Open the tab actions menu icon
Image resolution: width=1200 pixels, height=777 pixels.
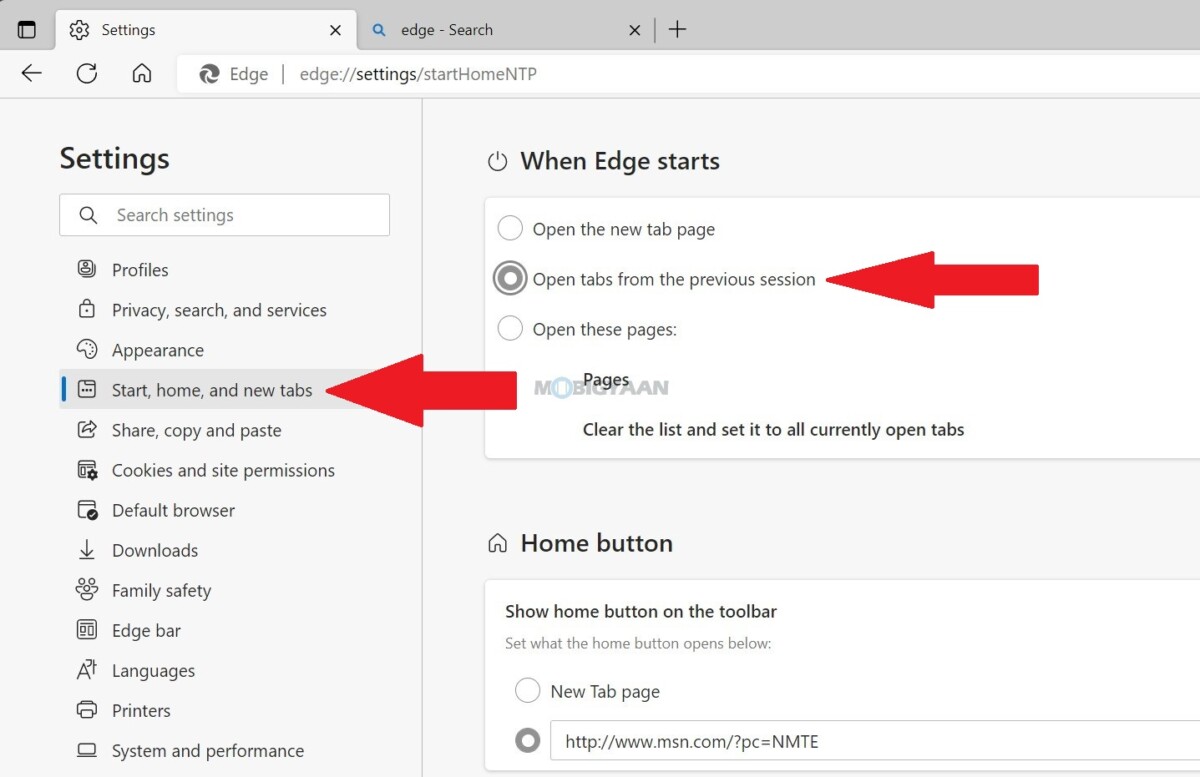click(x=27, y=30)
